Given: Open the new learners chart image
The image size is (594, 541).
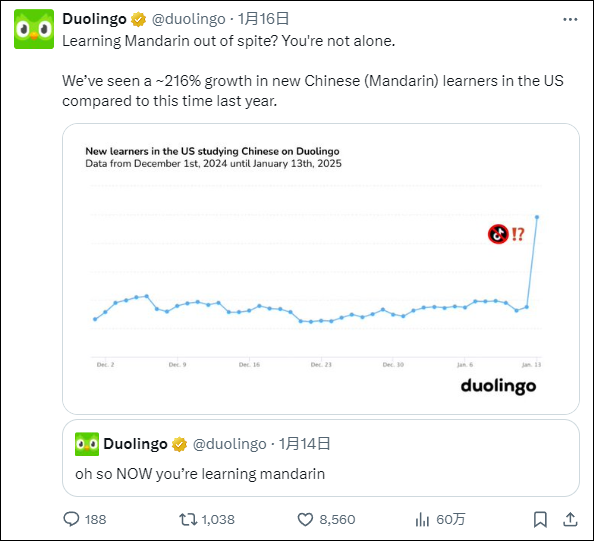Looking at the screenshot, I should 321,269.
